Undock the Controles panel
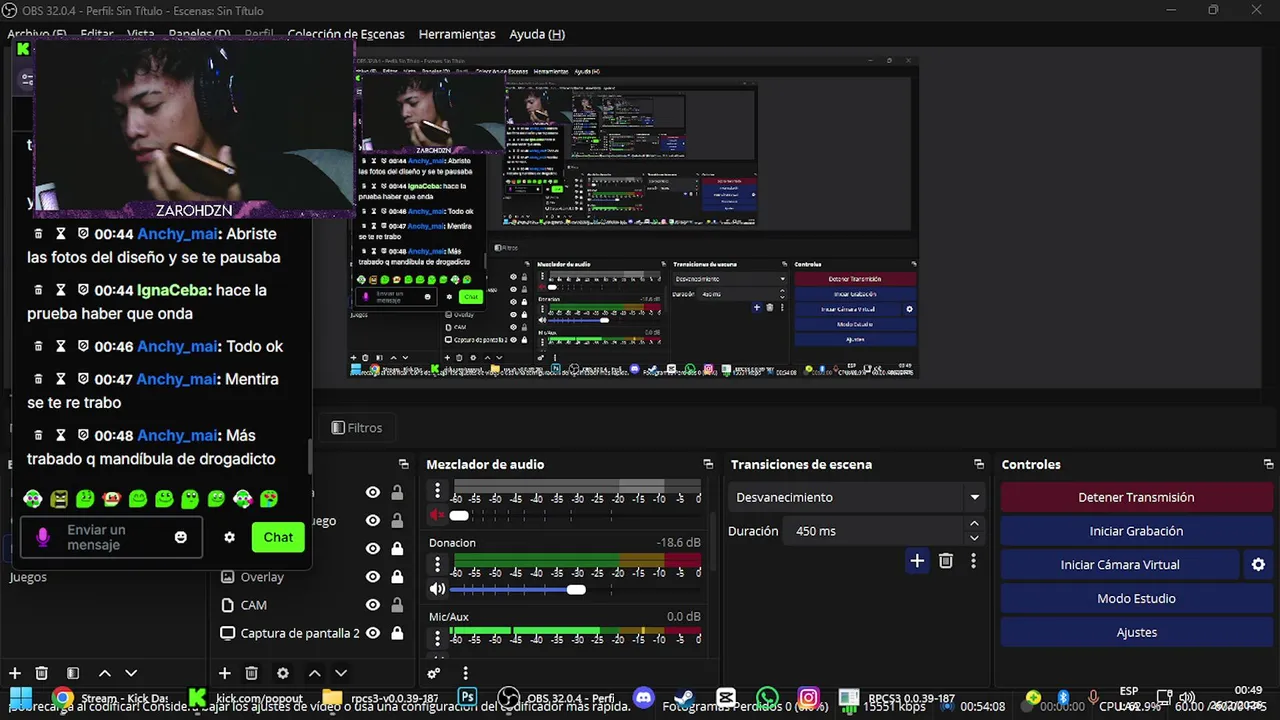The image size is (1280, 720). pos(1269,464)
